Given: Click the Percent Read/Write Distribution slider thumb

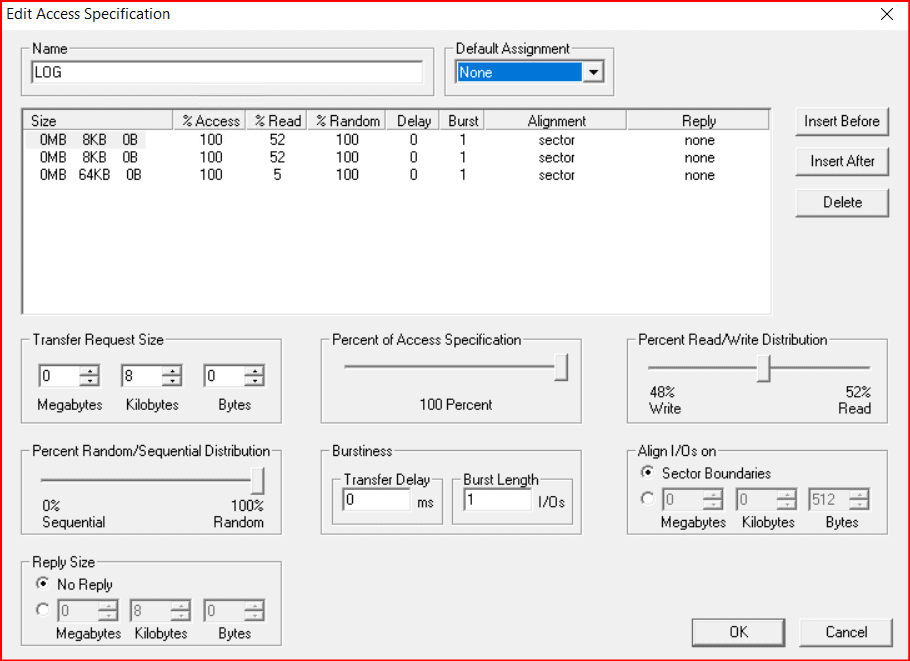Looking at the screenshot, I should click(x=763, y=368).
